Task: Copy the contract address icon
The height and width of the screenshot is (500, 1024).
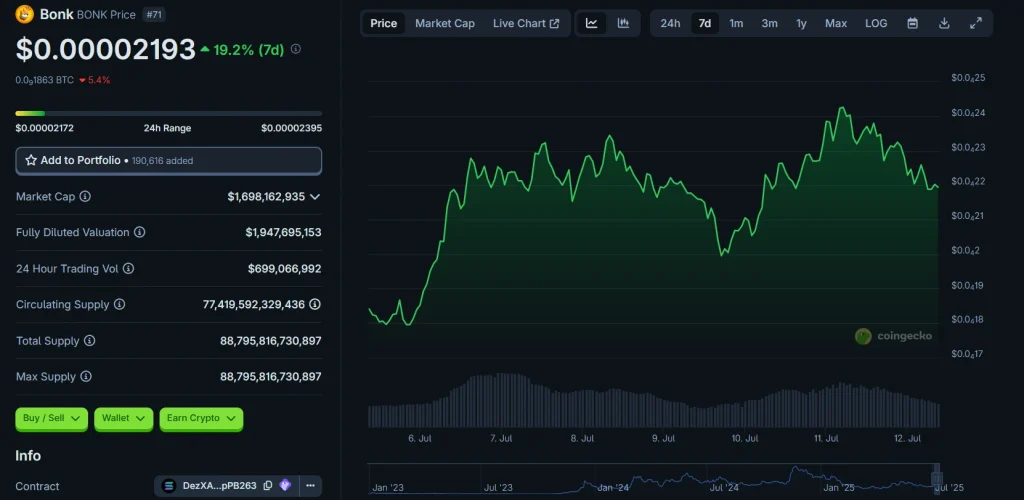Action: (x=268, y=486)
